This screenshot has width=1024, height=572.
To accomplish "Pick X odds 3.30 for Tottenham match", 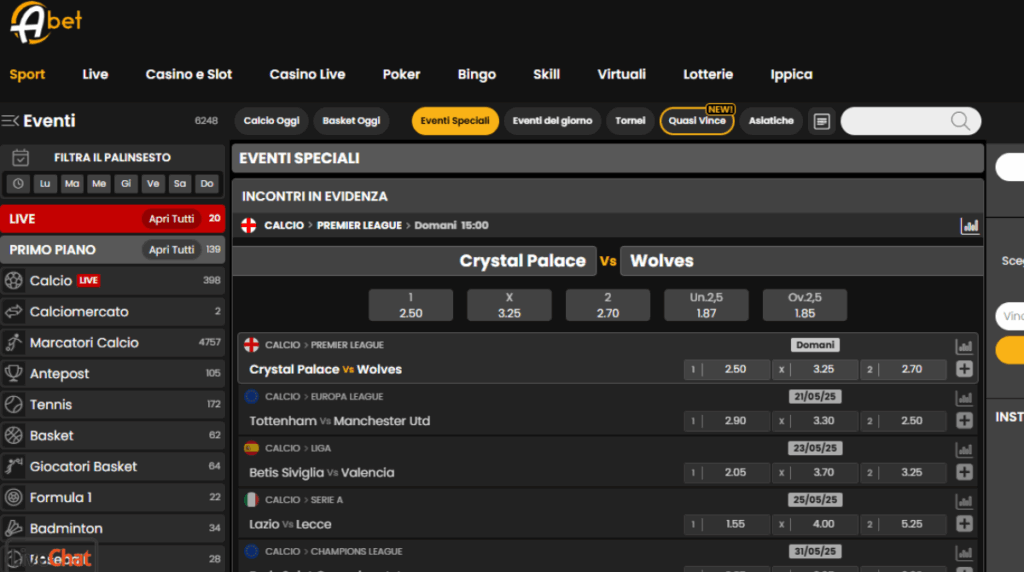I will 815,421.
